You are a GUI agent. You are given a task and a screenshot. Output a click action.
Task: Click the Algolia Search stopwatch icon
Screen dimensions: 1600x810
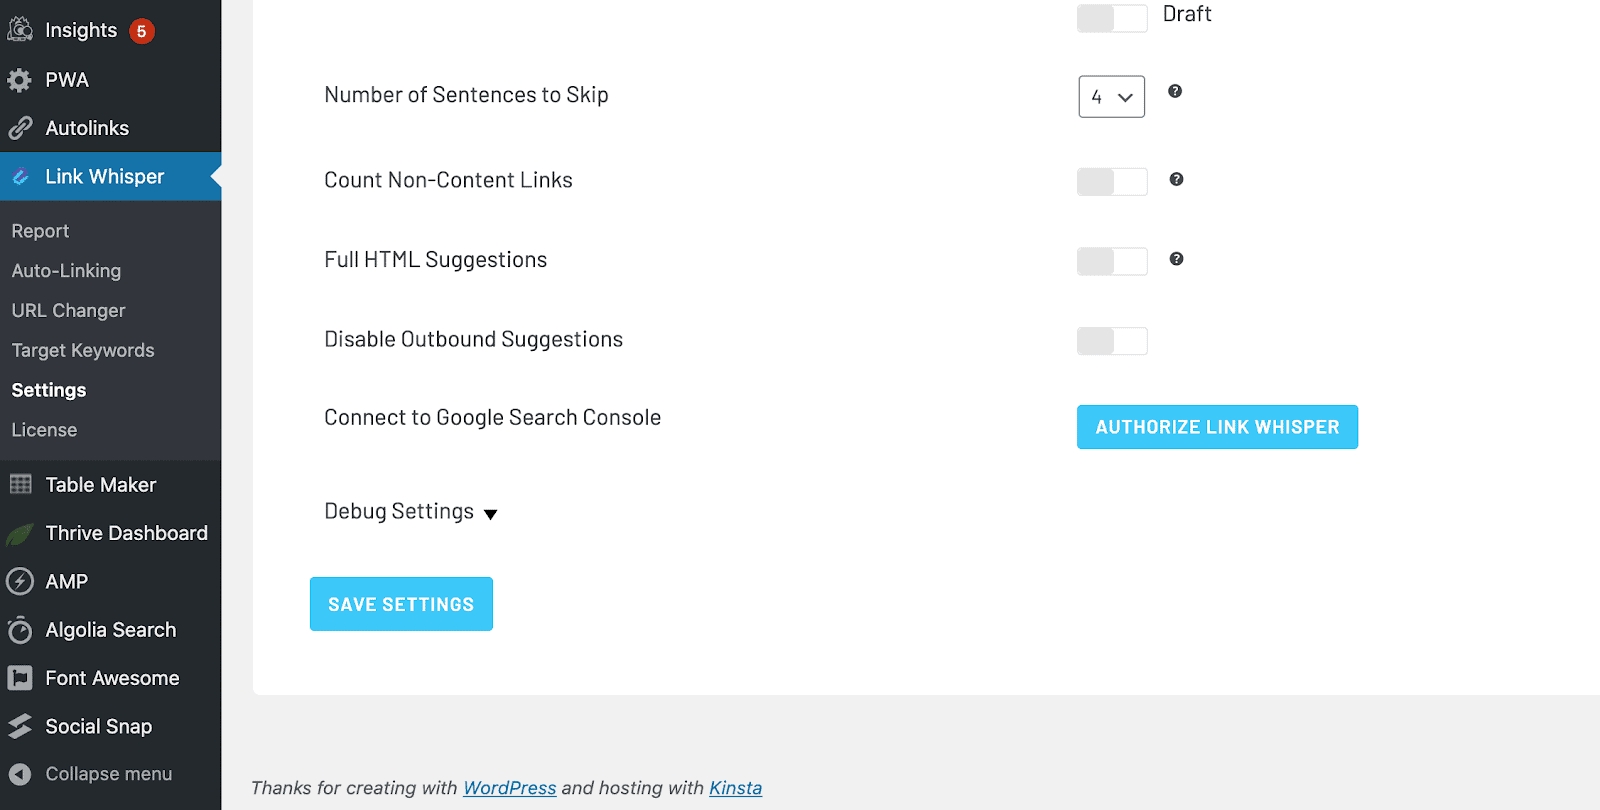(20, 630)
